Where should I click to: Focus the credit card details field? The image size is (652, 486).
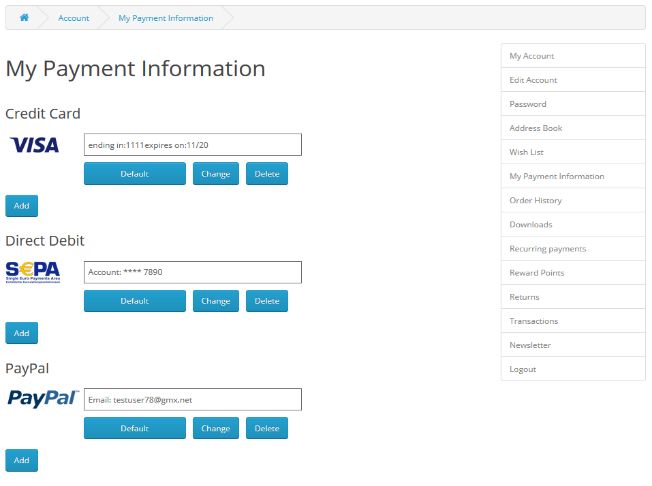(x=192, y=145)
